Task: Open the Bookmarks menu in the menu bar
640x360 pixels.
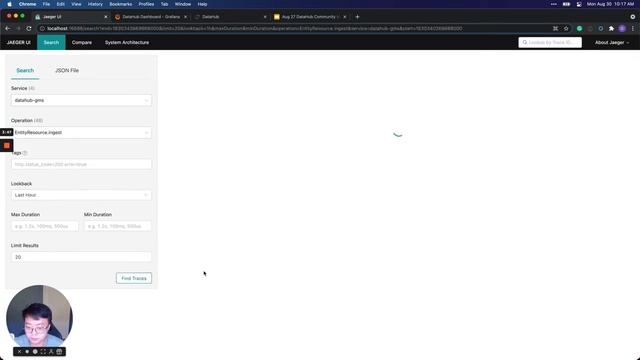Action: [120, 4]
